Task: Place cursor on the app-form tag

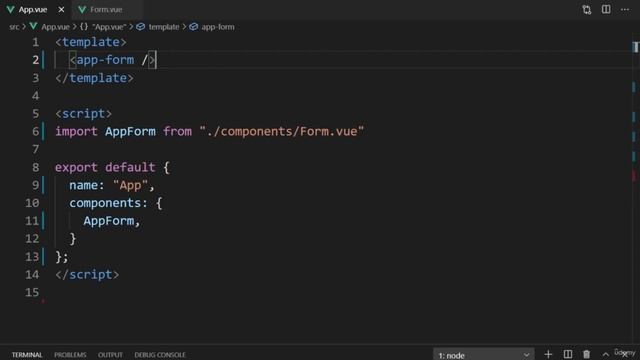Action: (x=105, y=60)
